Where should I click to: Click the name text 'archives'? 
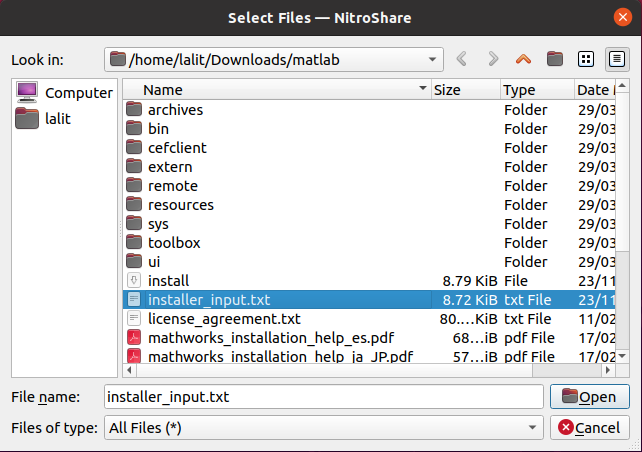175,110
